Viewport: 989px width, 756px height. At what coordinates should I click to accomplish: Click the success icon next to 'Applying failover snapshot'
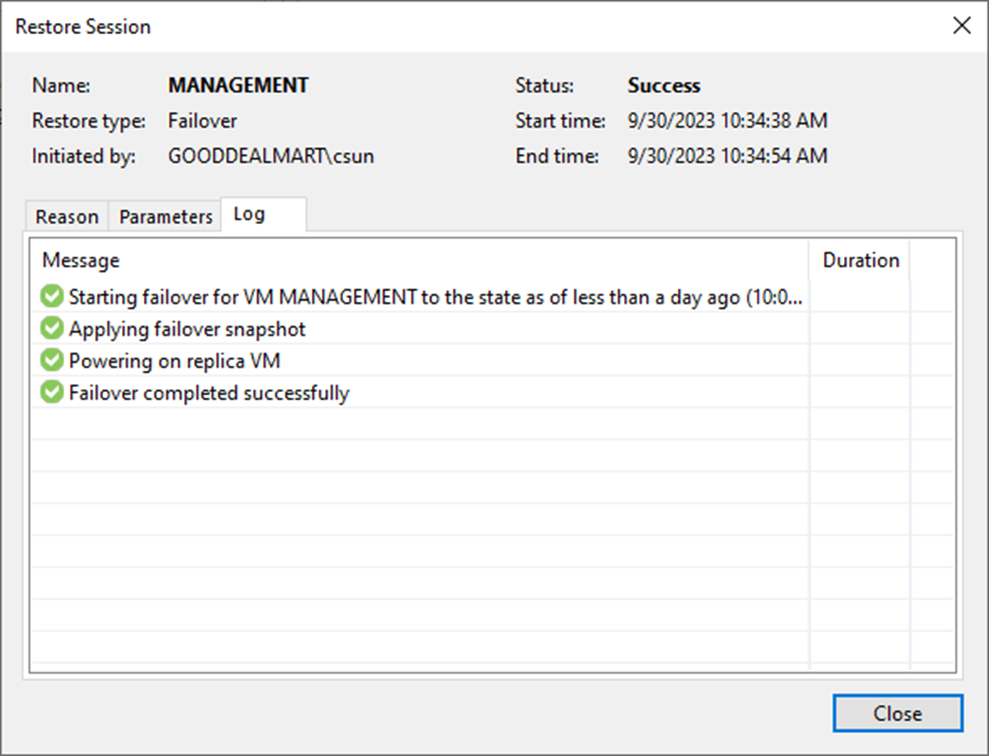tap(52, 329)
